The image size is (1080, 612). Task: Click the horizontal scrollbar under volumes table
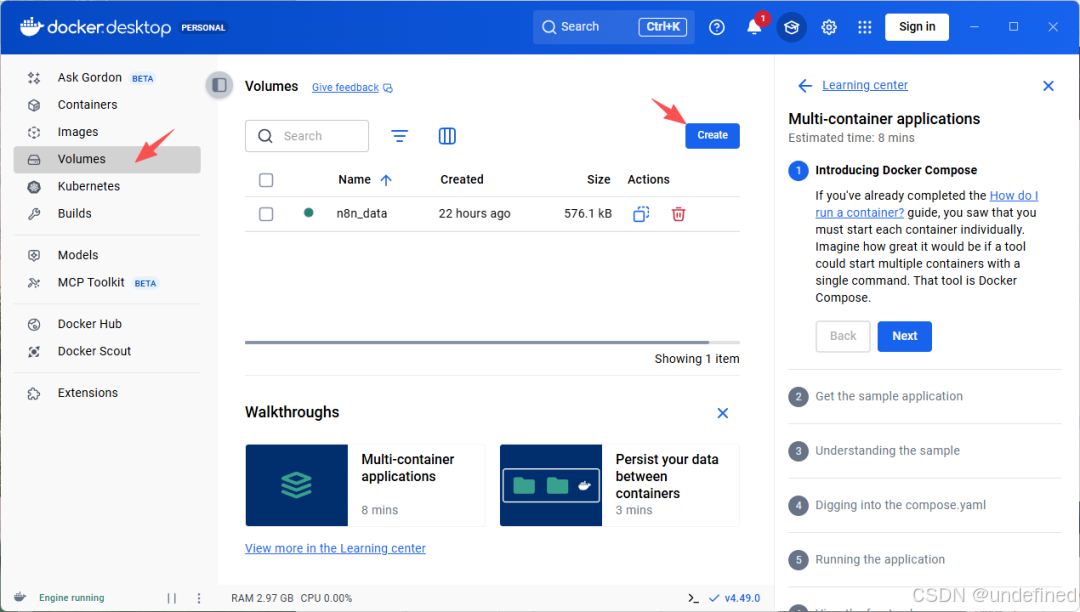[x=477, y=342]
